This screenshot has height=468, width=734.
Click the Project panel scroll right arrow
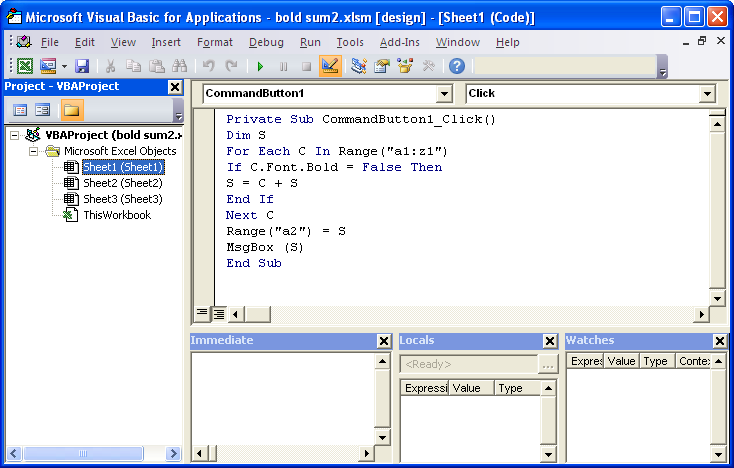(173, 453)
